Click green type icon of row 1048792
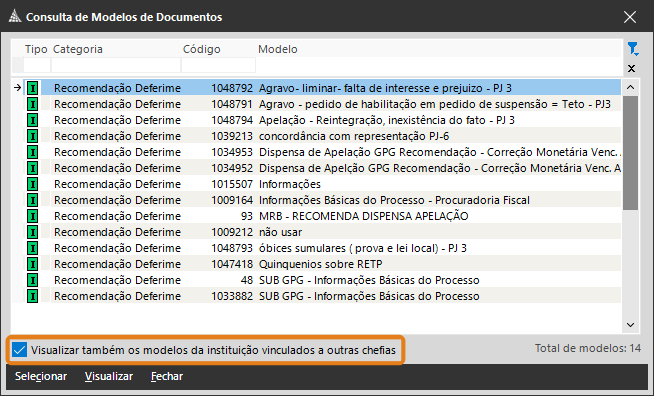This screenshot has width=654, height=396. [33, 88]
